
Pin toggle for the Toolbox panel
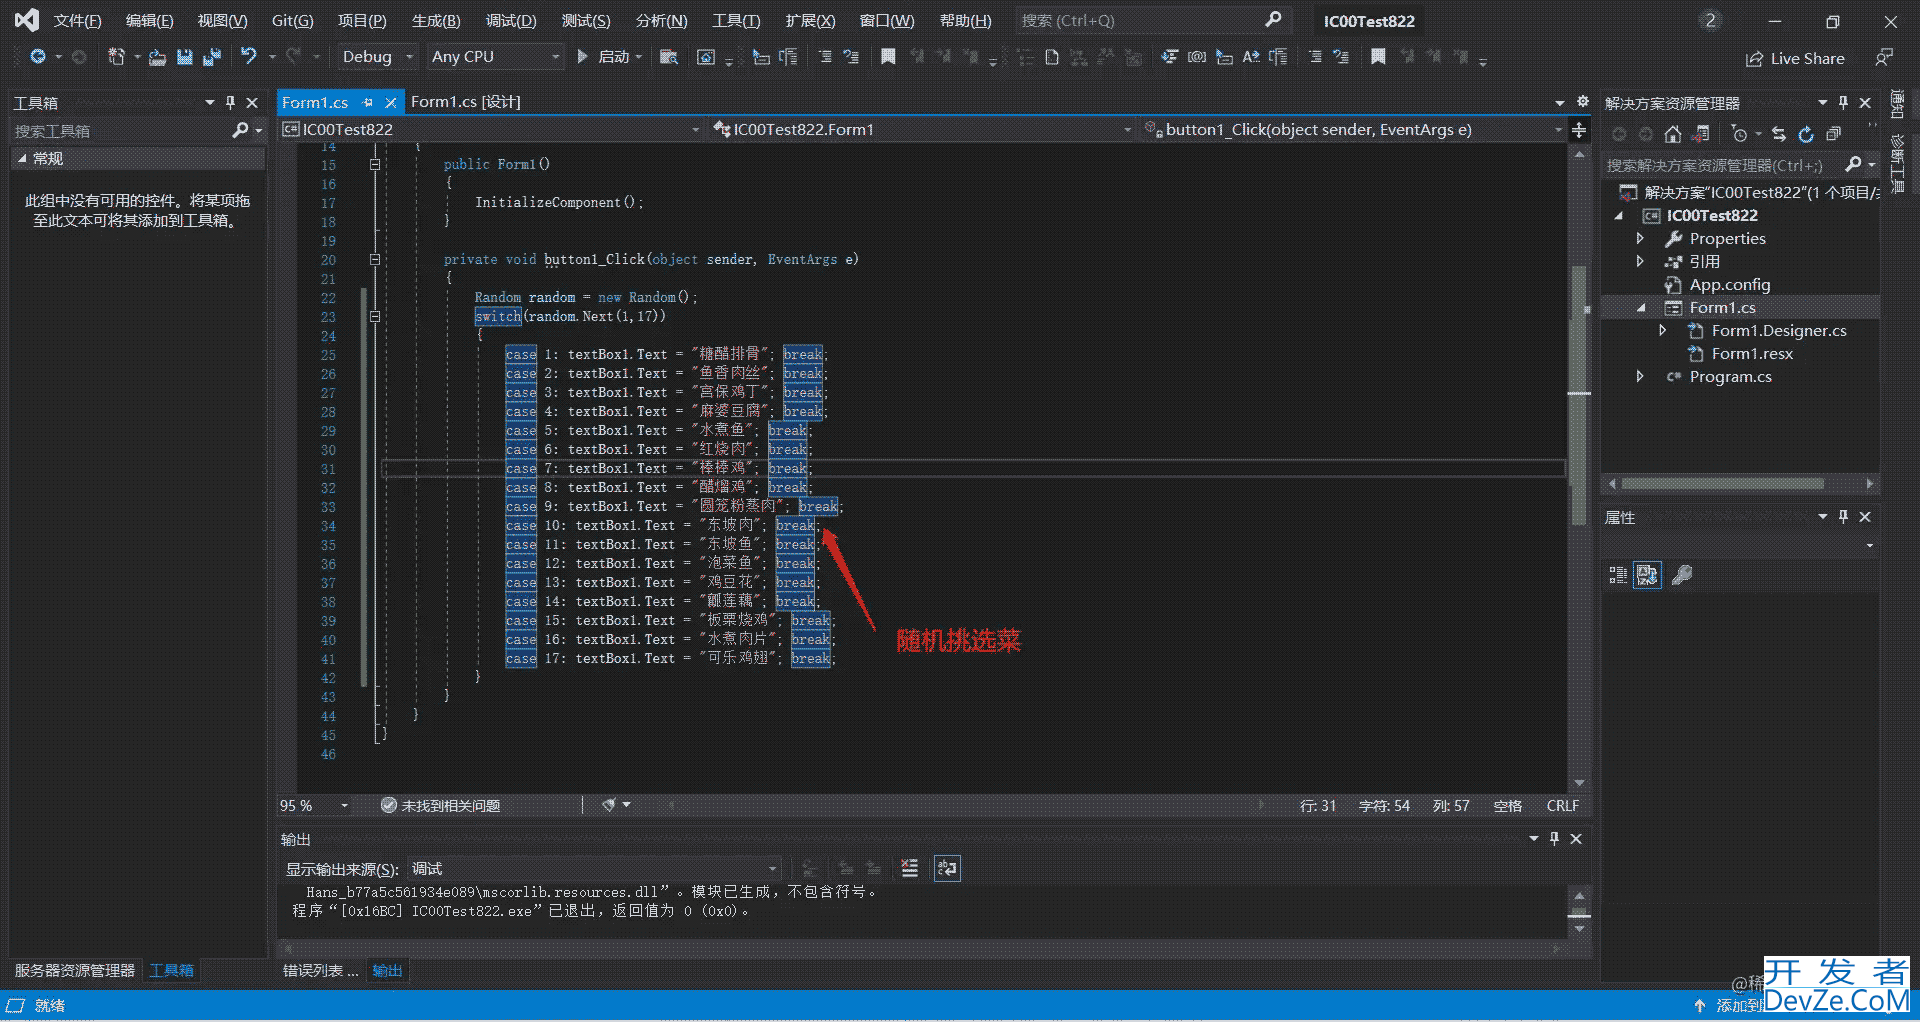point(230,102)
